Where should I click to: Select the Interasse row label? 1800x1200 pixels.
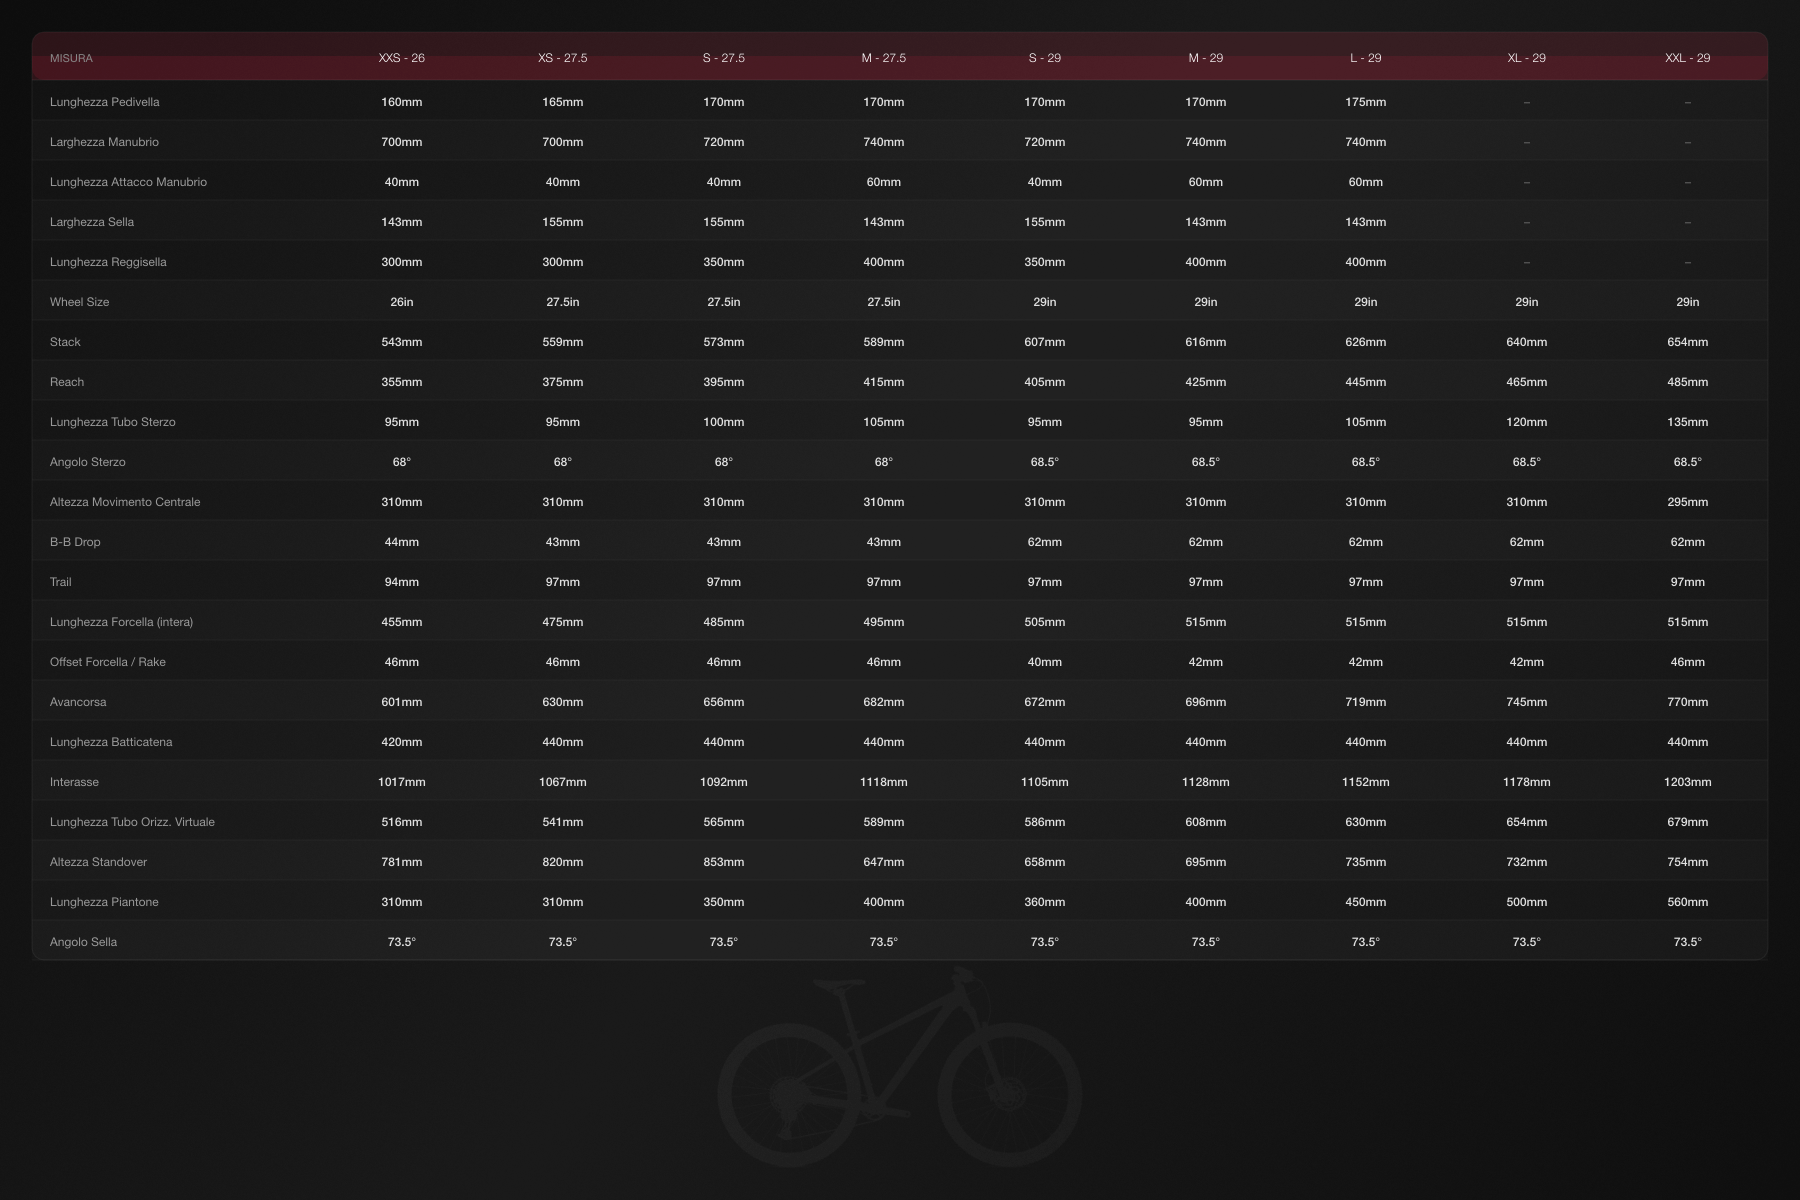pos(74,782)
